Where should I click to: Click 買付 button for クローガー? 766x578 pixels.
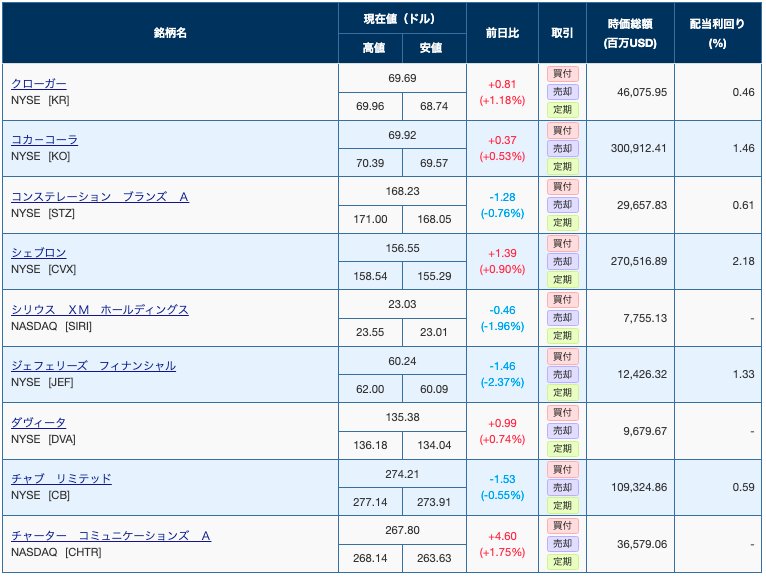(x=563, y=74)
